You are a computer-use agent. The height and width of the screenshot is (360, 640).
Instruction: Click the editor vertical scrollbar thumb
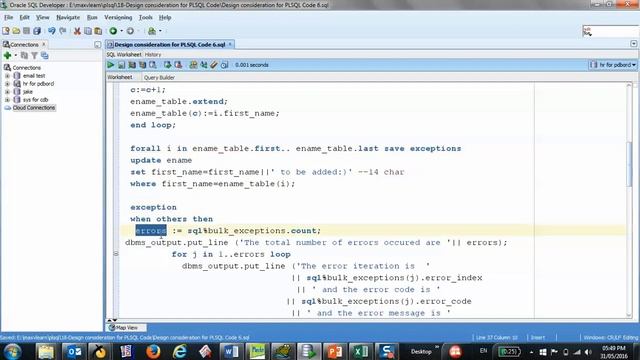629,165
